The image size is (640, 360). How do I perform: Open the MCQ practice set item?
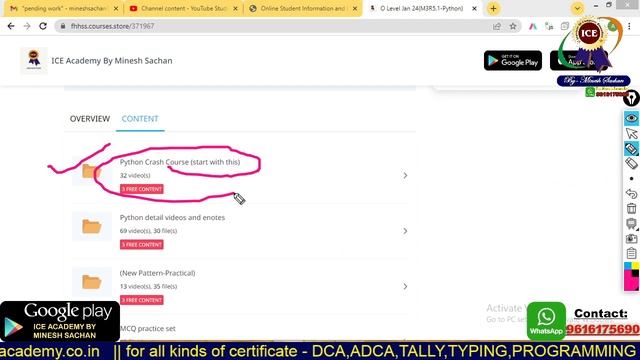click(x=148, y=329)
